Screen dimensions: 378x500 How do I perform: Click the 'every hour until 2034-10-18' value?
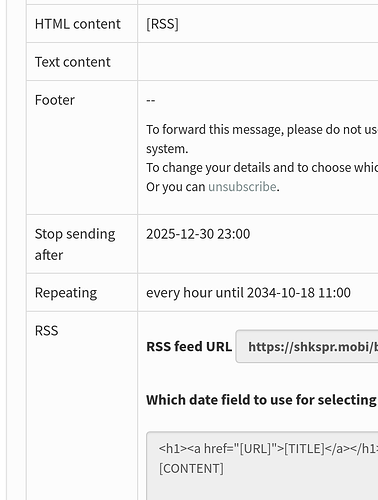tap(248, 293)
